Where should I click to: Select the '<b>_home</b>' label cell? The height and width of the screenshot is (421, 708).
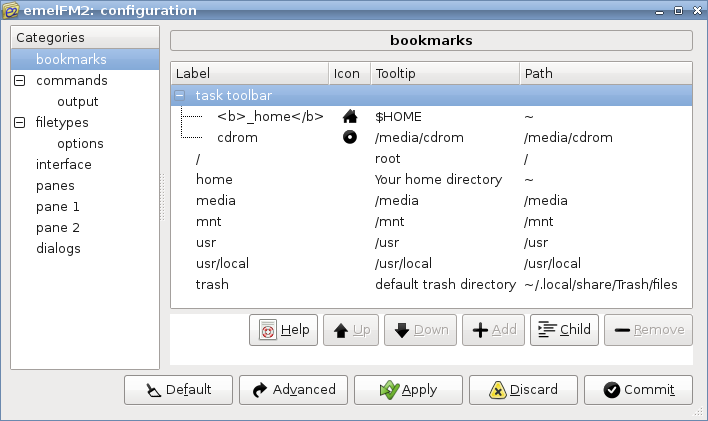tap(270, 117)
